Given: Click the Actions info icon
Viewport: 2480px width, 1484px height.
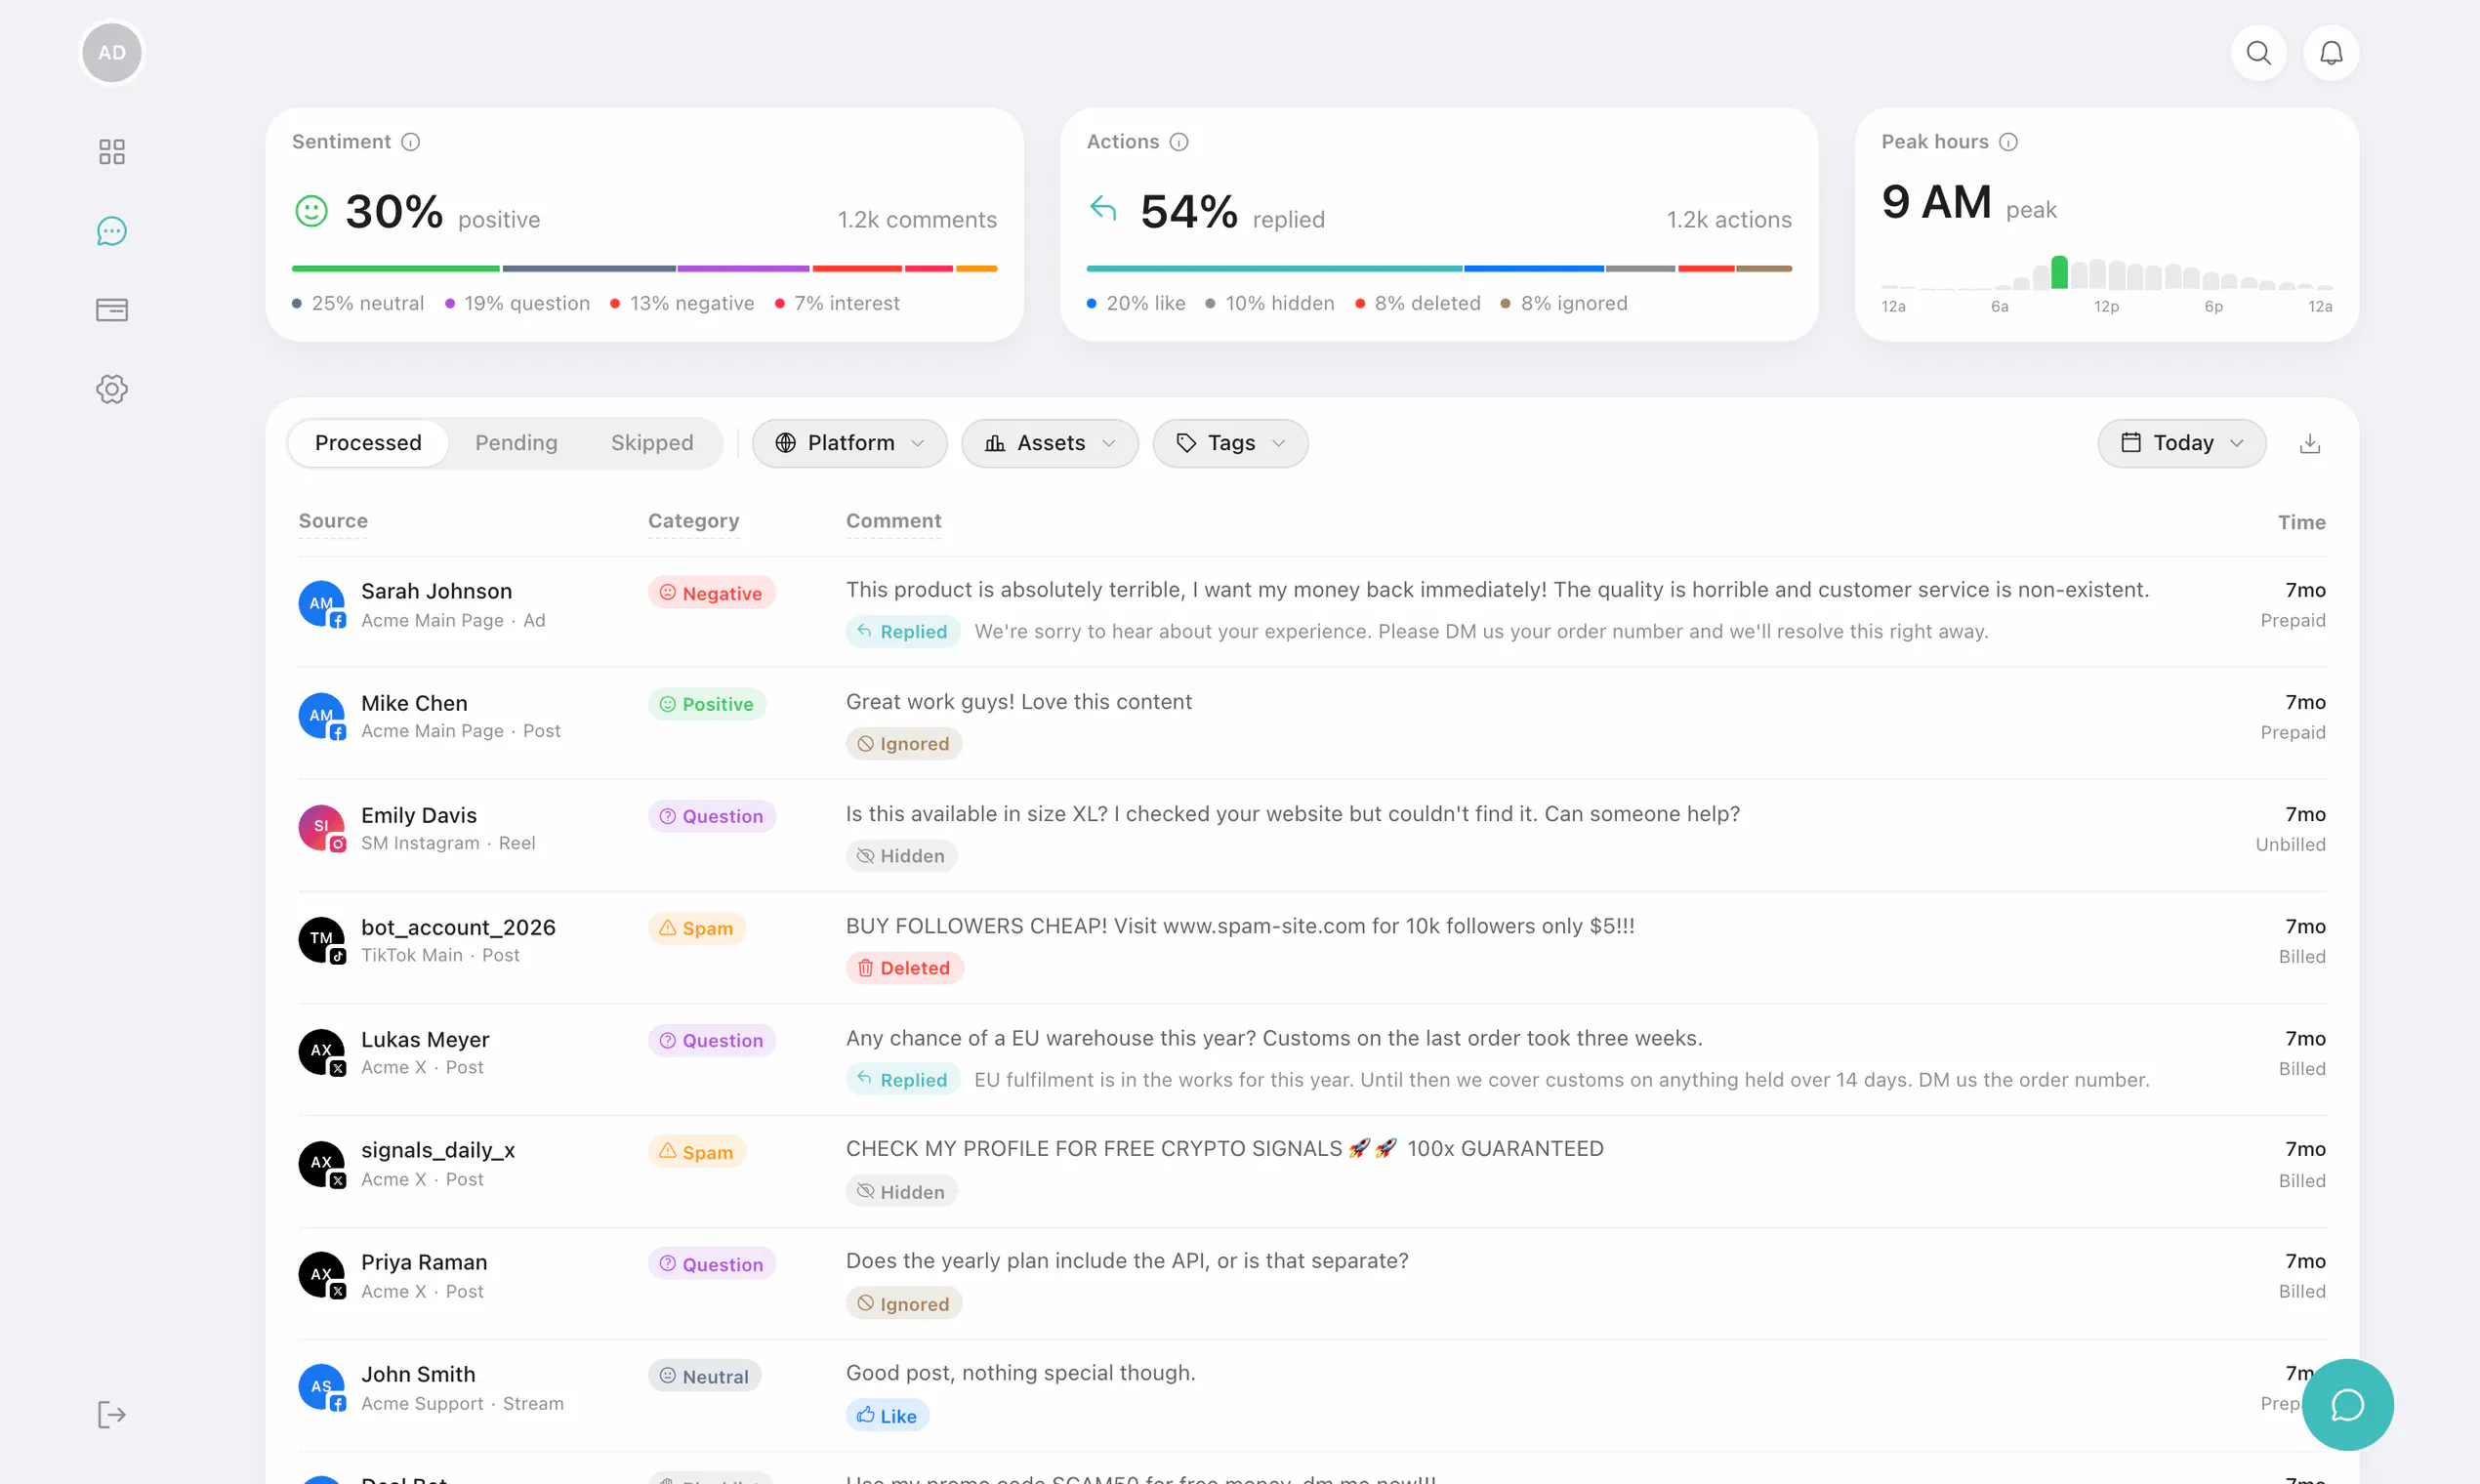Looking at the screenshot, I should 1179,142.
